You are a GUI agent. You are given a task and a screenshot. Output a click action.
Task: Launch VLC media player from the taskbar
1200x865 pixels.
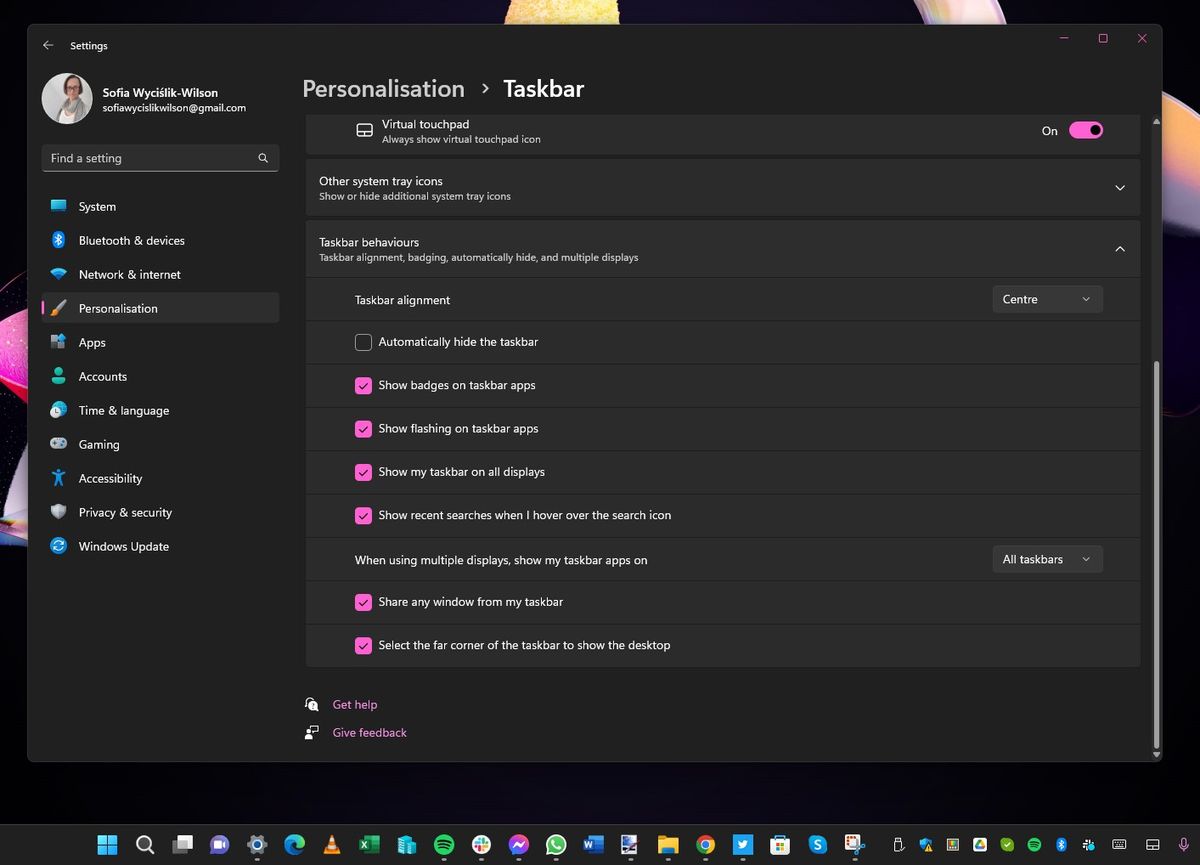[331, 845]
